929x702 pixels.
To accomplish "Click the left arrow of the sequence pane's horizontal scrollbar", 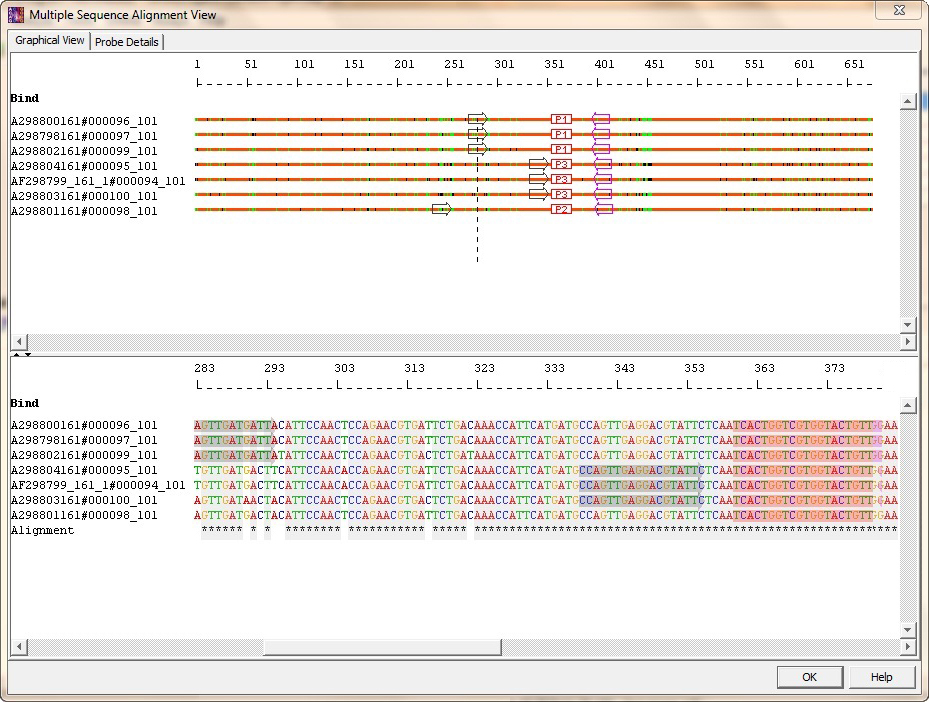I will 19,646.
